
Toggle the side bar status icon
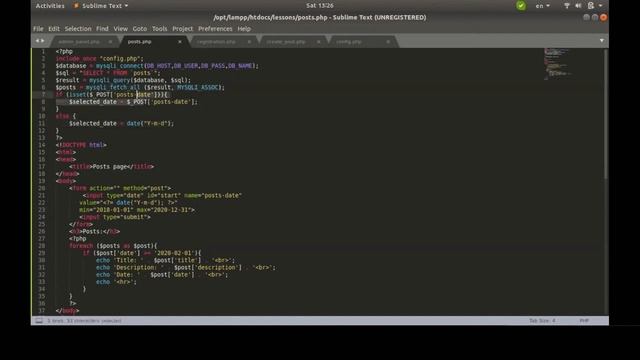(x=39, y=321)
